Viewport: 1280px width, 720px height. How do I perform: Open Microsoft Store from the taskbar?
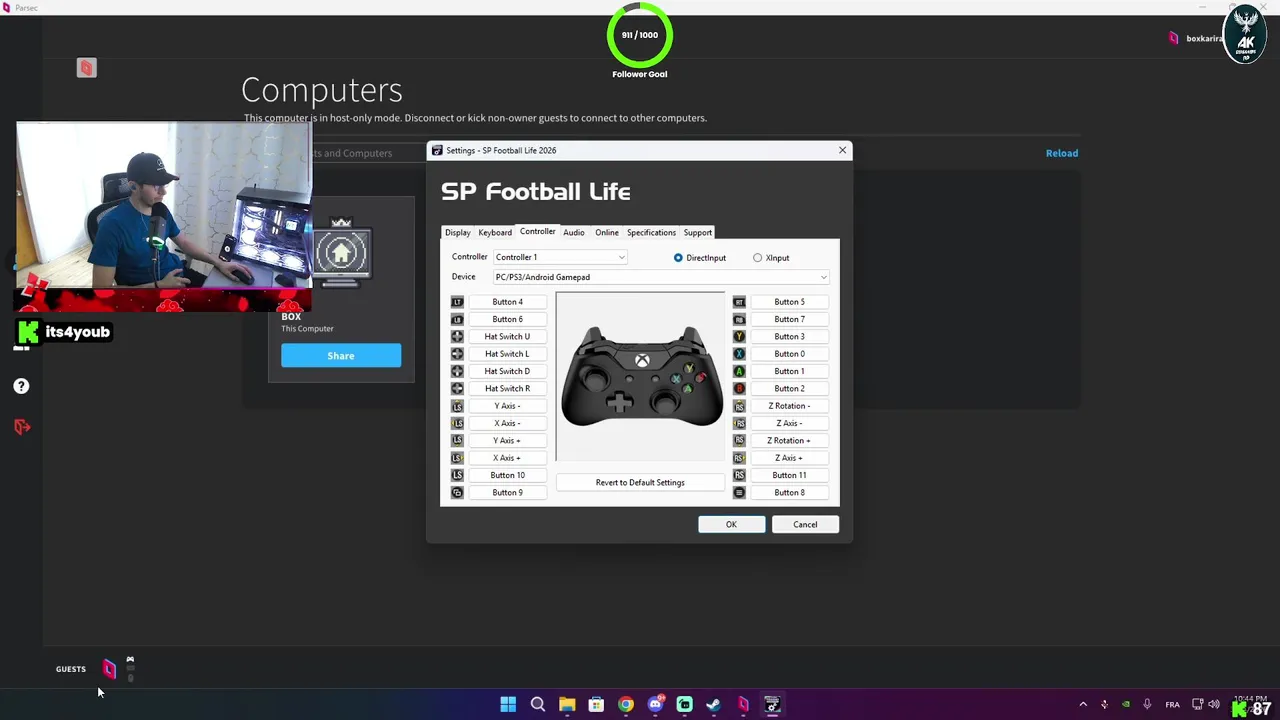tap(596, 704)
